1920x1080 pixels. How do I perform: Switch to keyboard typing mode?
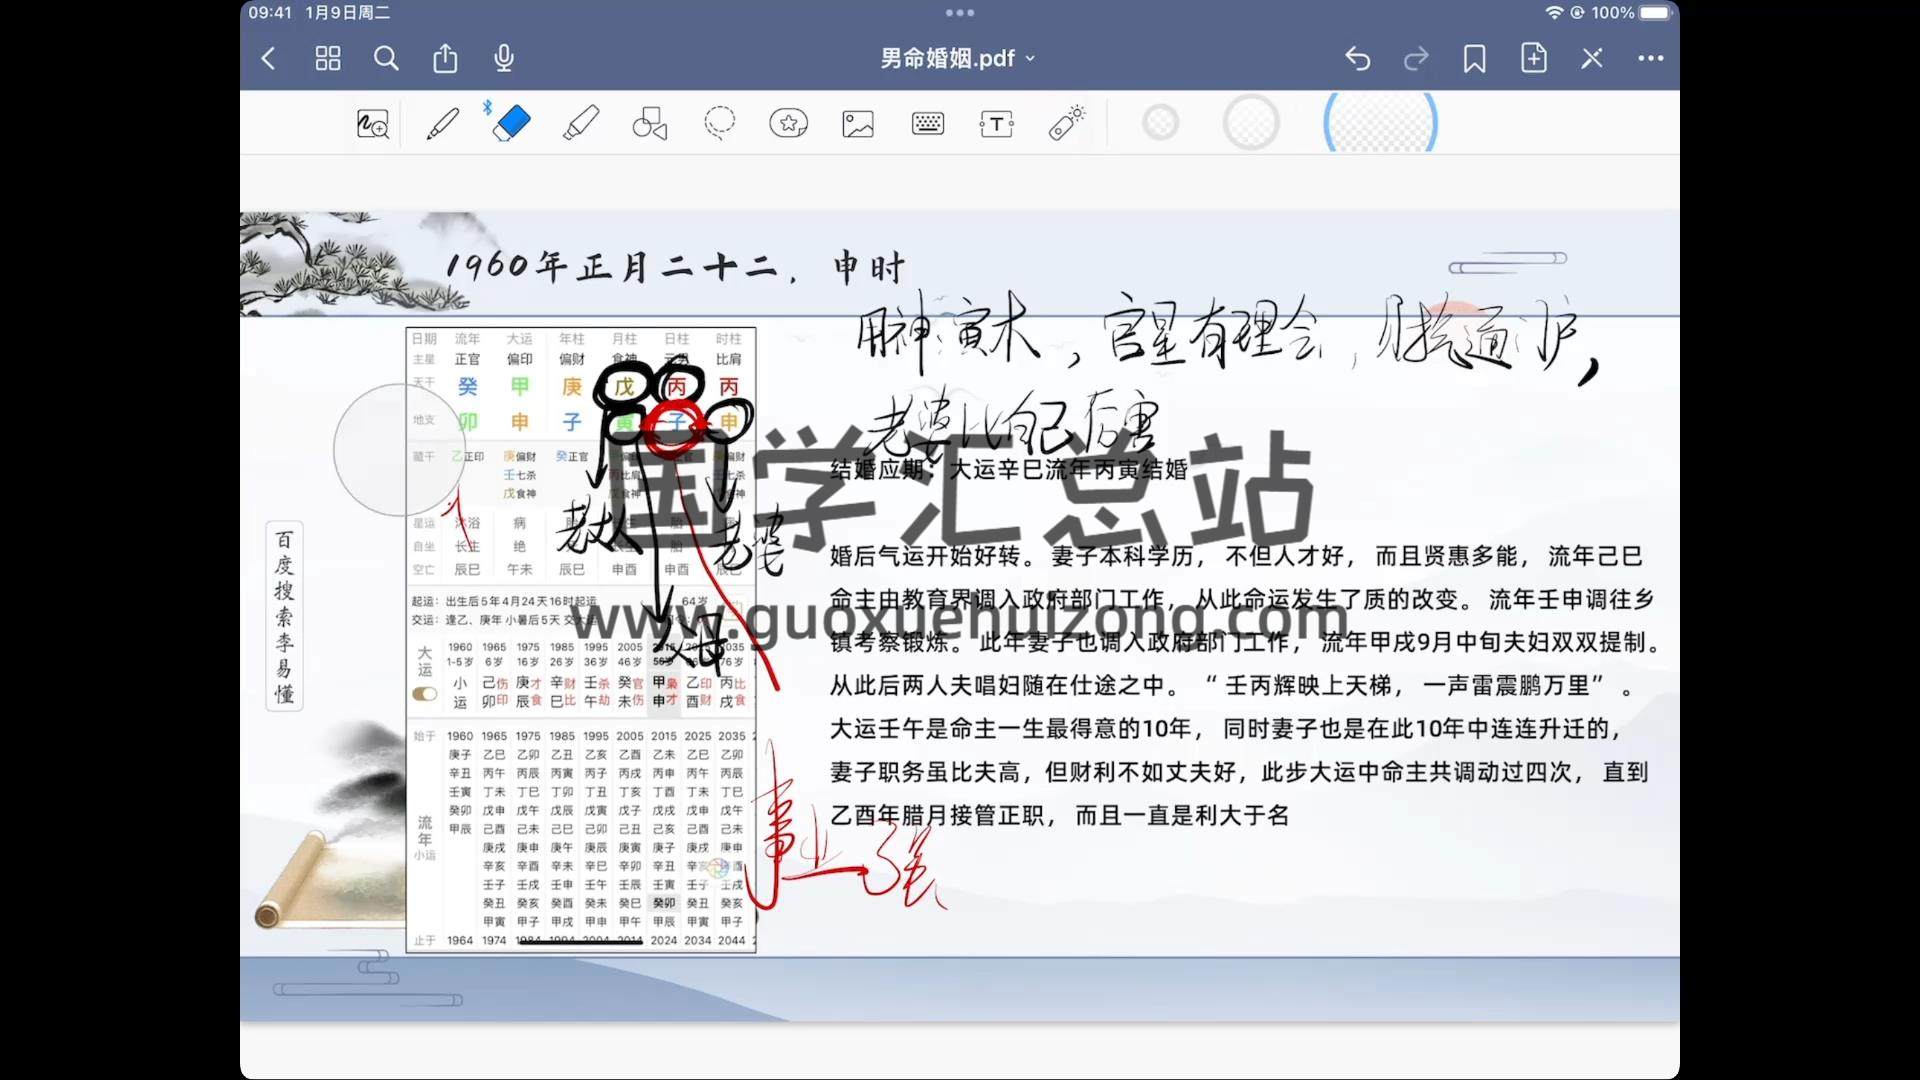click(927, 124)
